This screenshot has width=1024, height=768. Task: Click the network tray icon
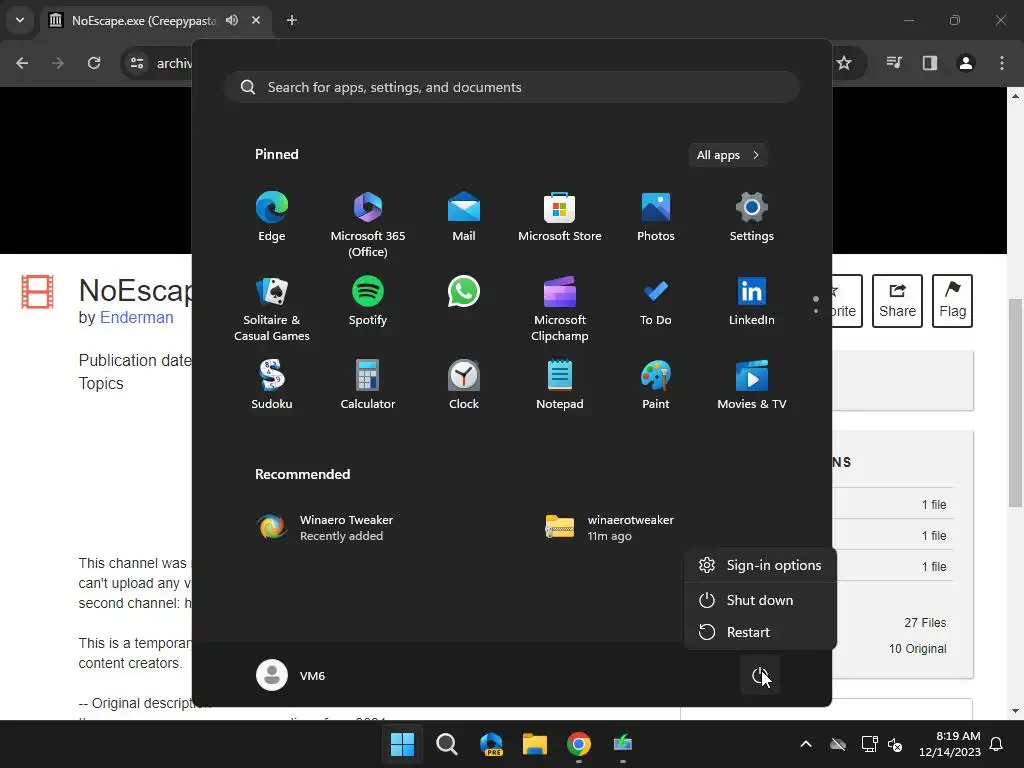click(869, 744)
